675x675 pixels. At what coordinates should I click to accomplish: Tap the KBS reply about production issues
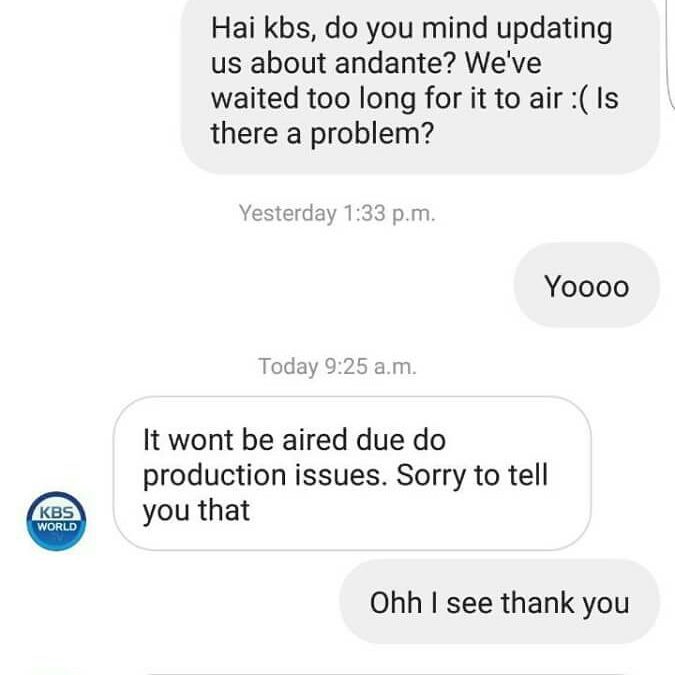tap(352, 473)
